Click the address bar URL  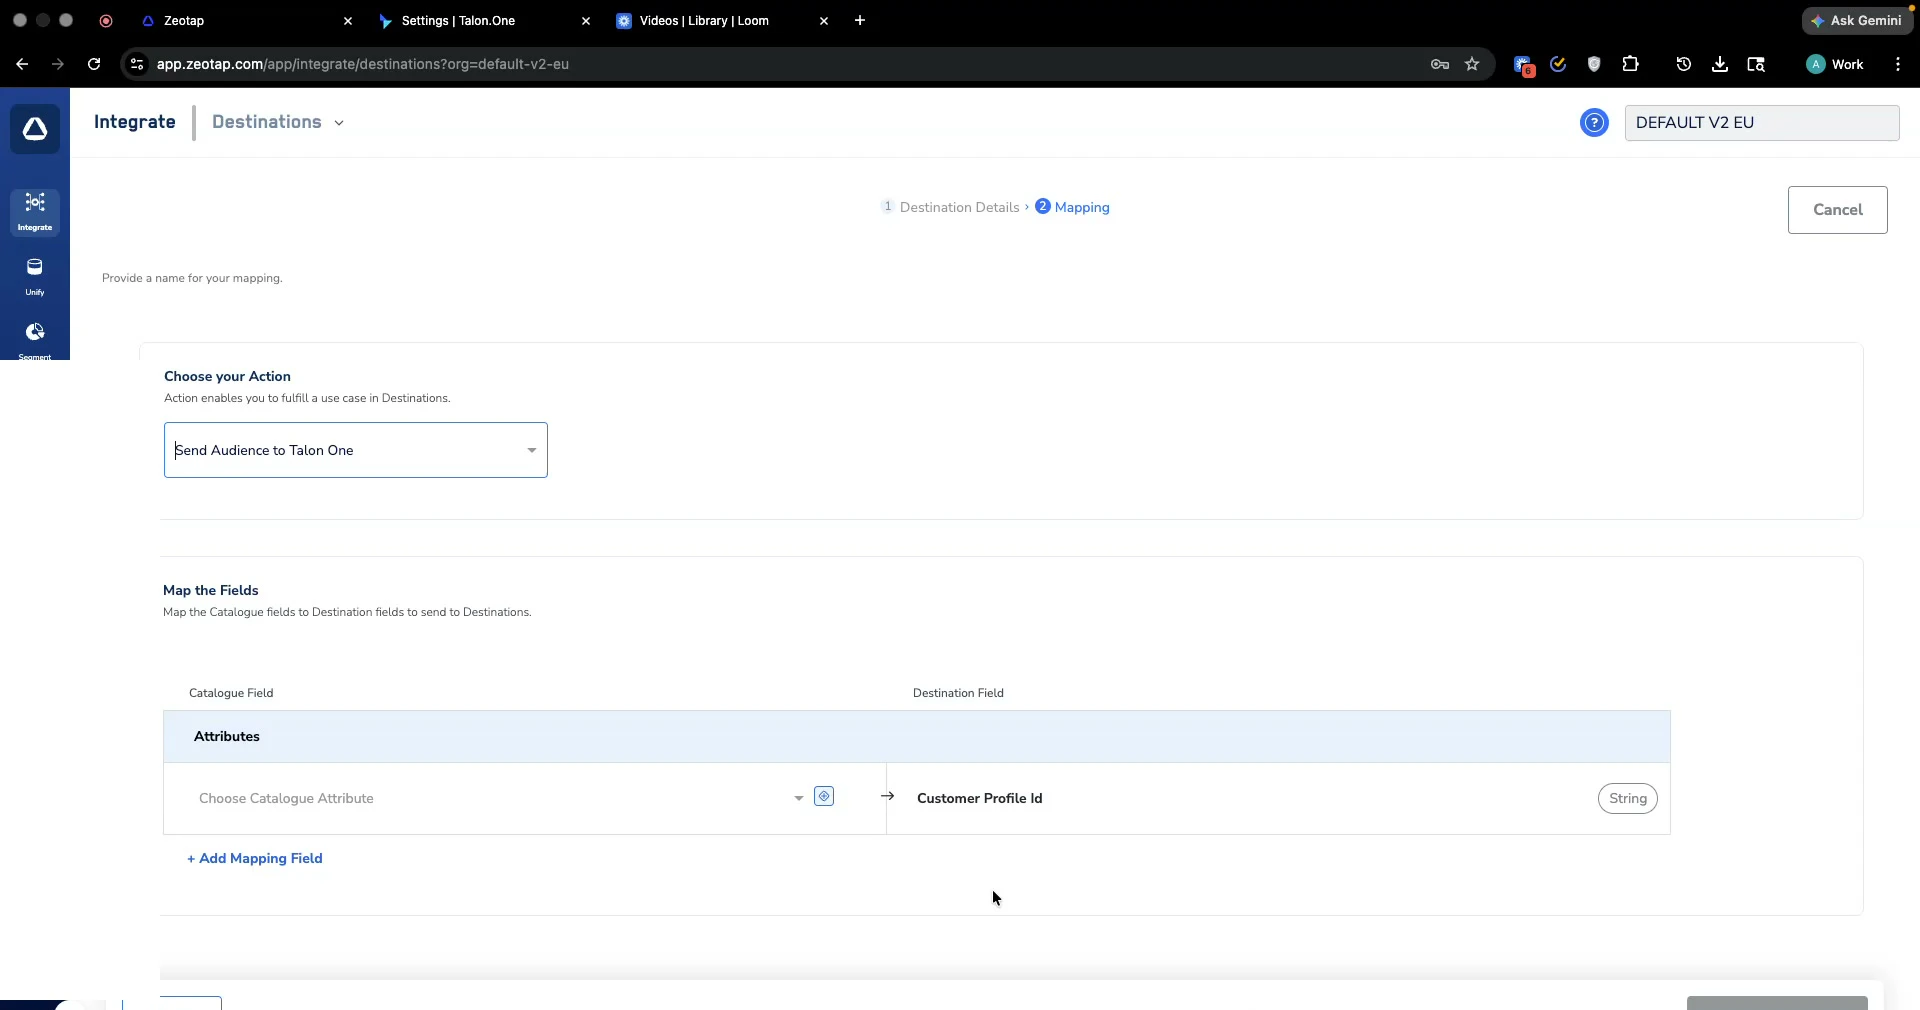(x=363, y=64)
